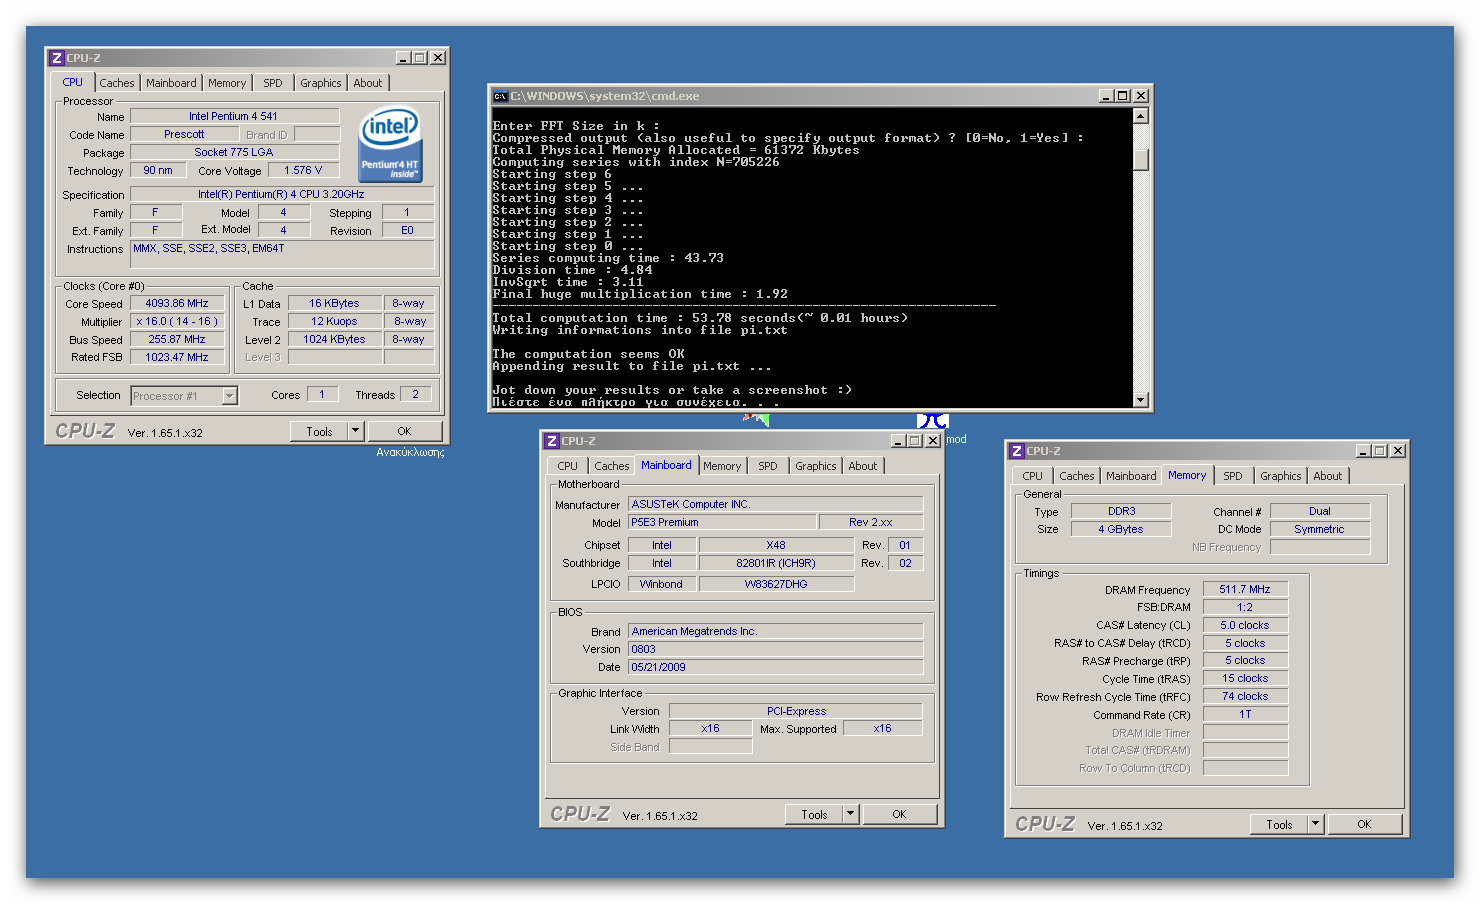Click the W83627DHG LPCIO field

(x=776, y=584)
